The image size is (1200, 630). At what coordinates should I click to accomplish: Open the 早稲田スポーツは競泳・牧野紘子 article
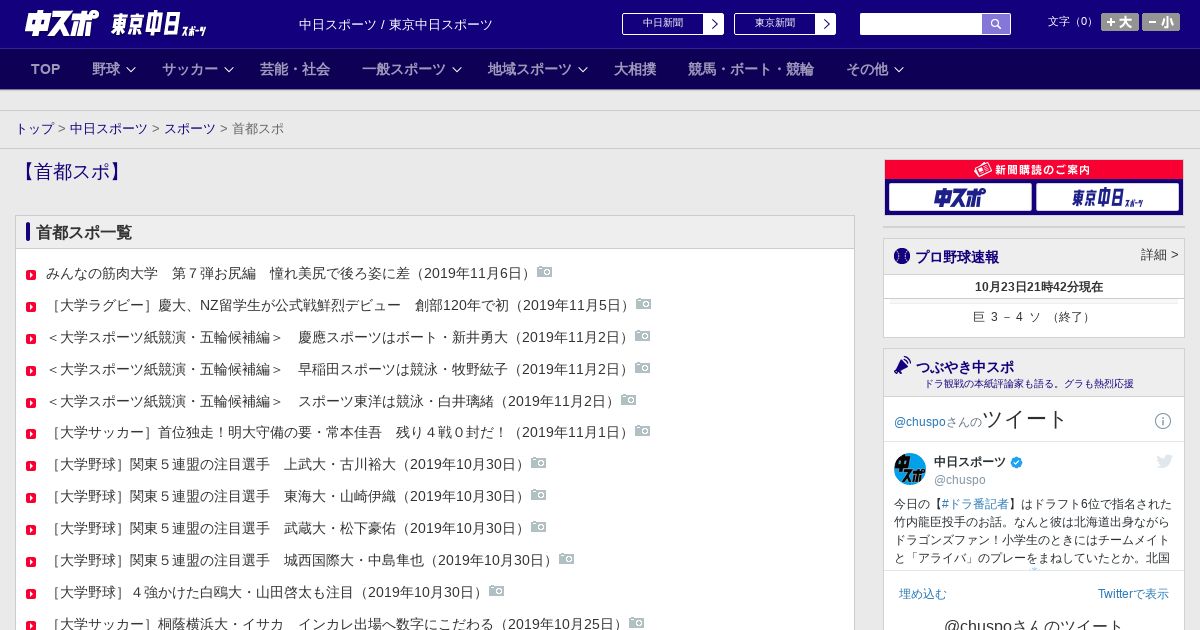pos(339,369)
